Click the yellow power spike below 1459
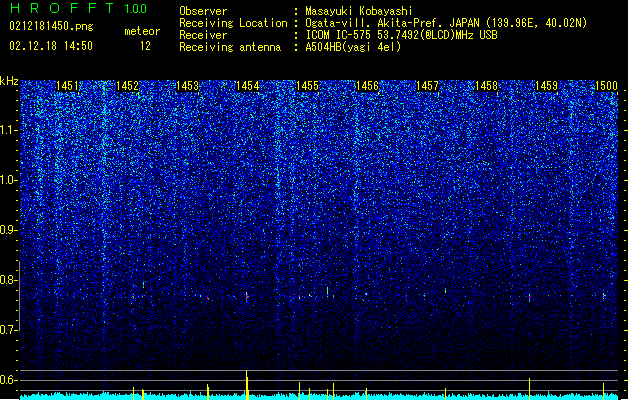Viewport: 629px width, 400px height. tap(530, 388)
